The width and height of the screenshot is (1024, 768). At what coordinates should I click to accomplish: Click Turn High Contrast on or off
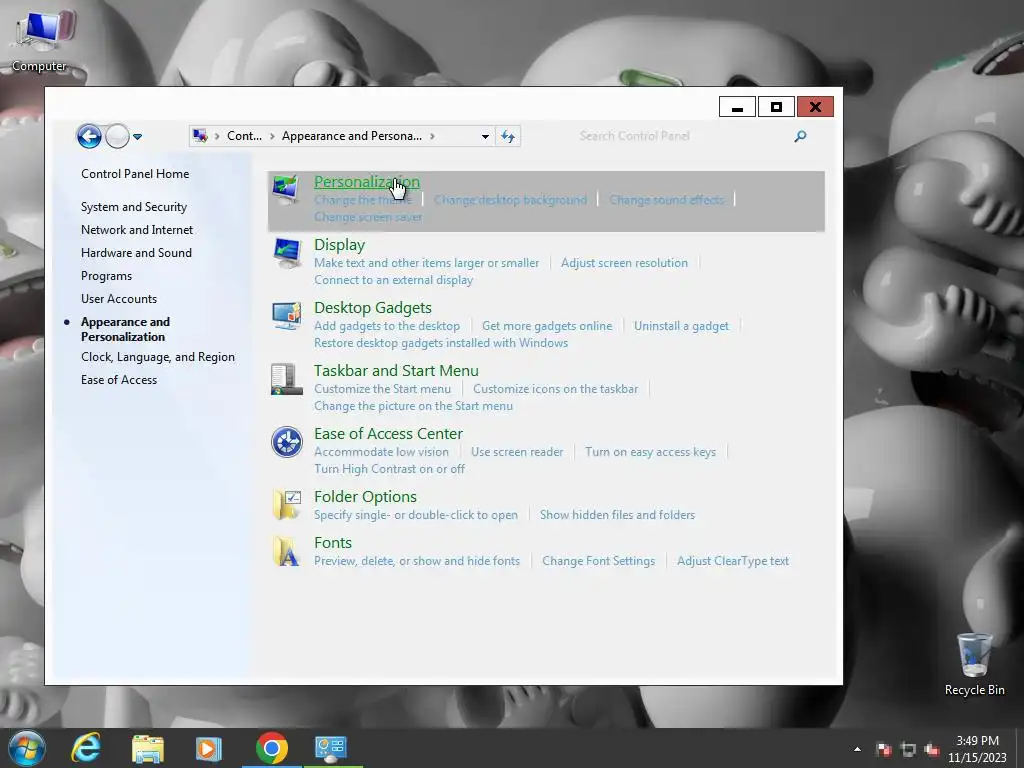tap(389, 469)
